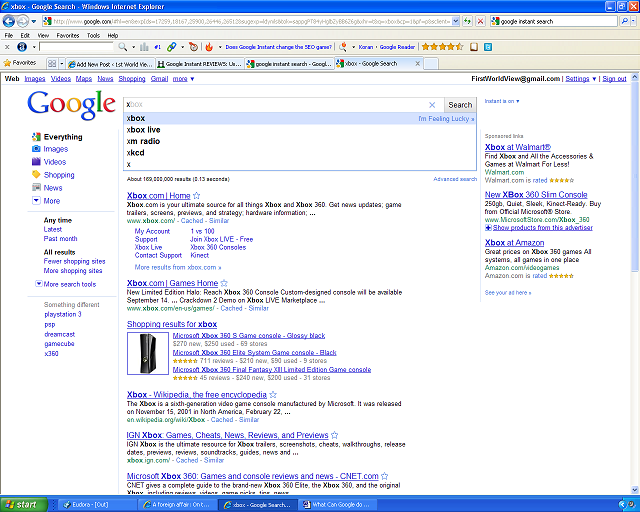Screen dimensions: 640x512
Task: Click the browser Forward arrow button
Action: (23, 21)
